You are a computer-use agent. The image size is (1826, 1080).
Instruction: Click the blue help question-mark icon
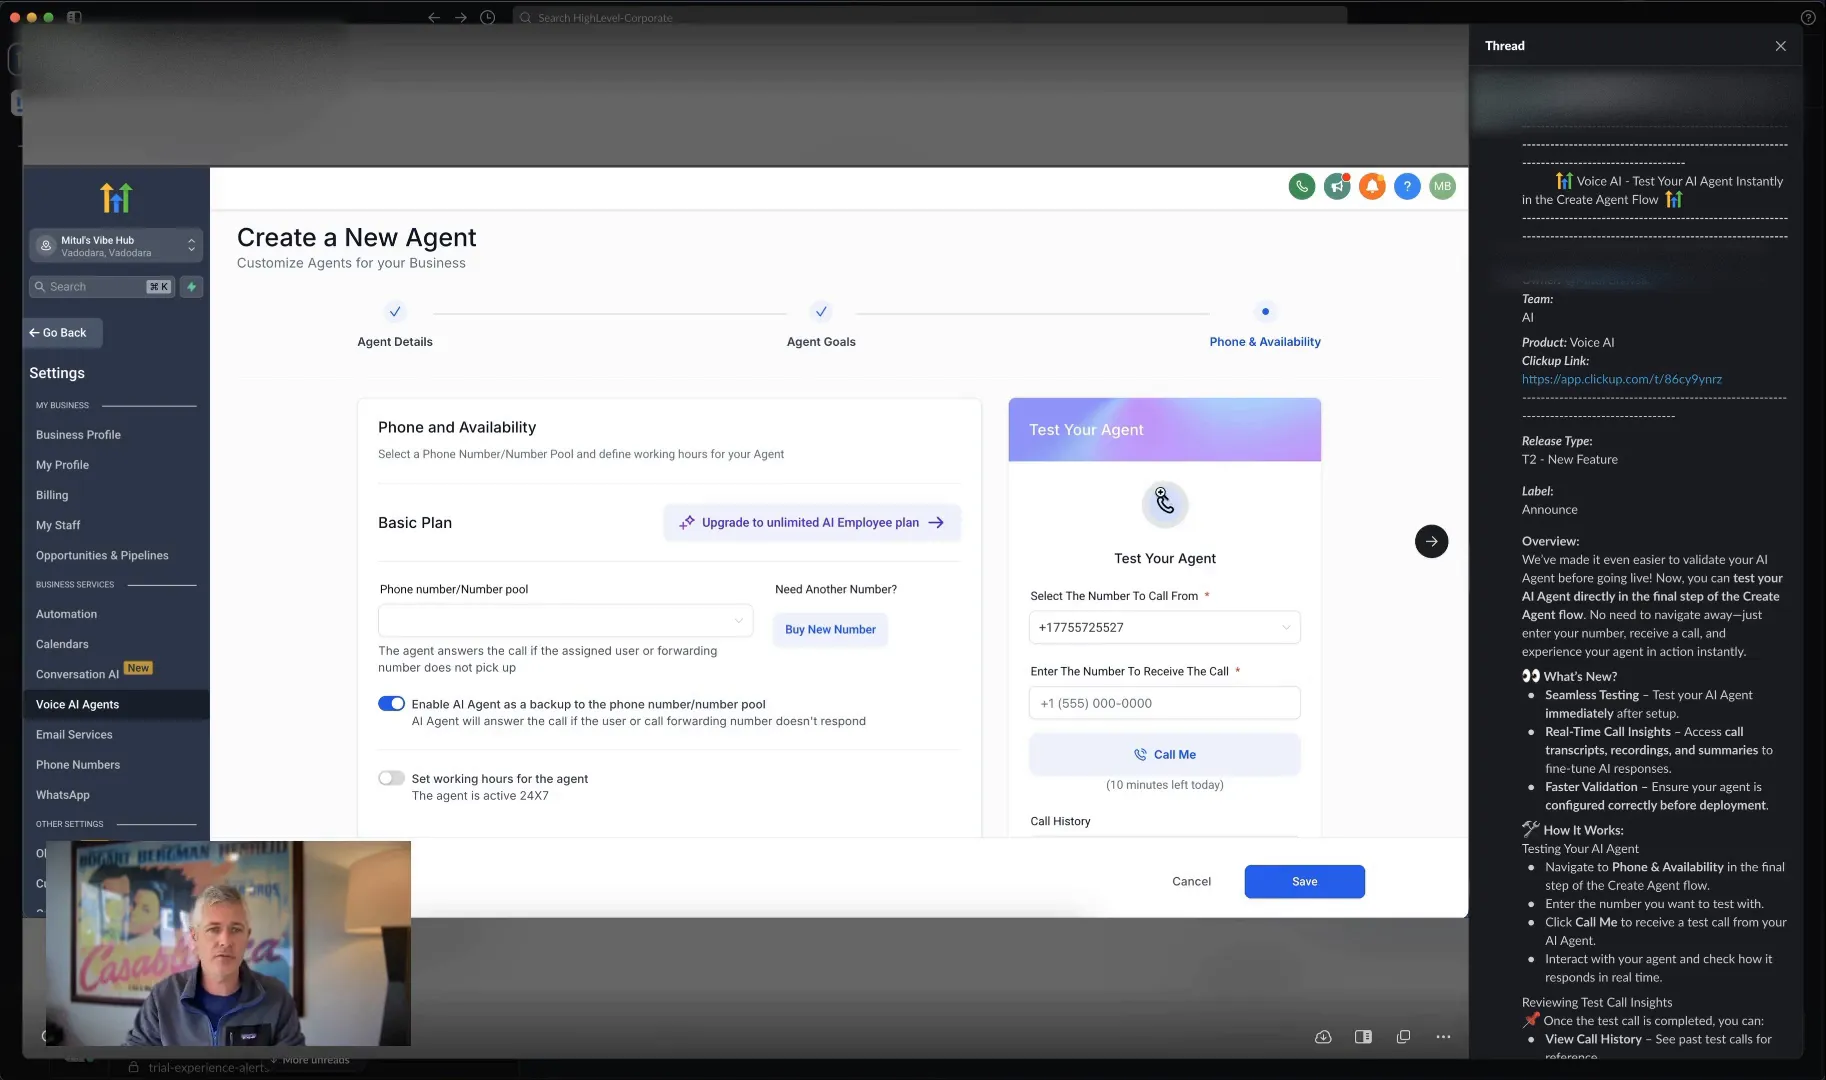(x=1407, y=186)
